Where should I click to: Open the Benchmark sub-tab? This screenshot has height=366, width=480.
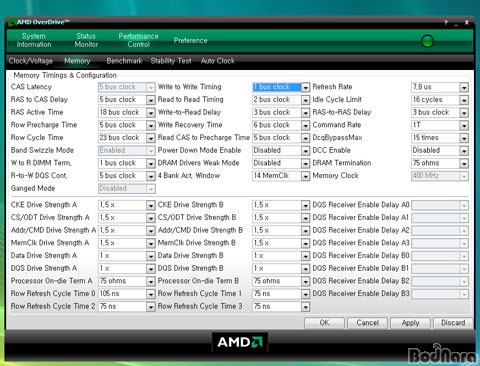point(124,61)
